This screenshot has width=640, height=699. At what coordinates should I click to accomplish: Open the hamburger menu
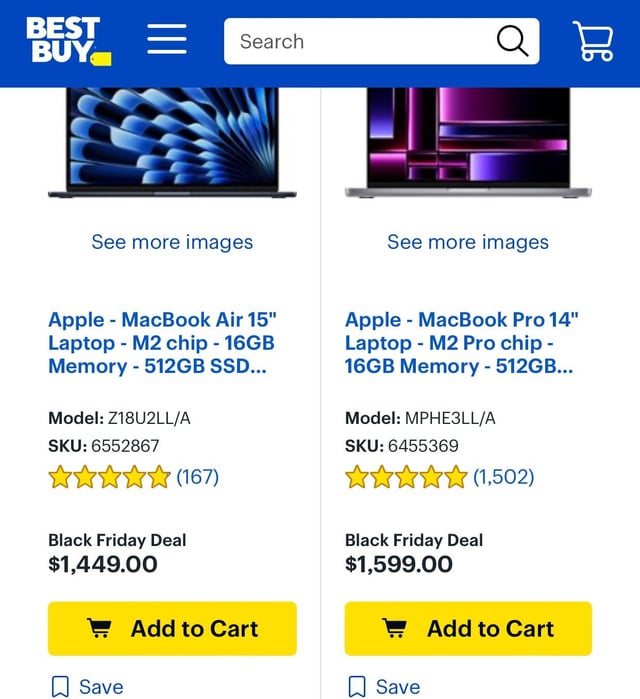click(x=167, y=41)
